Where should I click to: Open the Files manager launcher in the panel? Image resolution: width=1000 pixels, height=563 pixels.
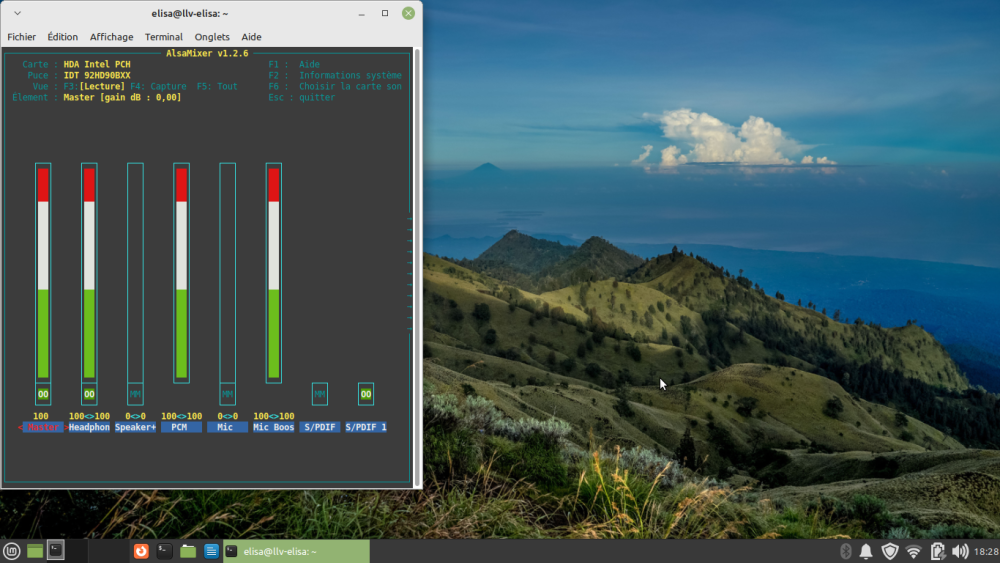click(x=188, y=551)
